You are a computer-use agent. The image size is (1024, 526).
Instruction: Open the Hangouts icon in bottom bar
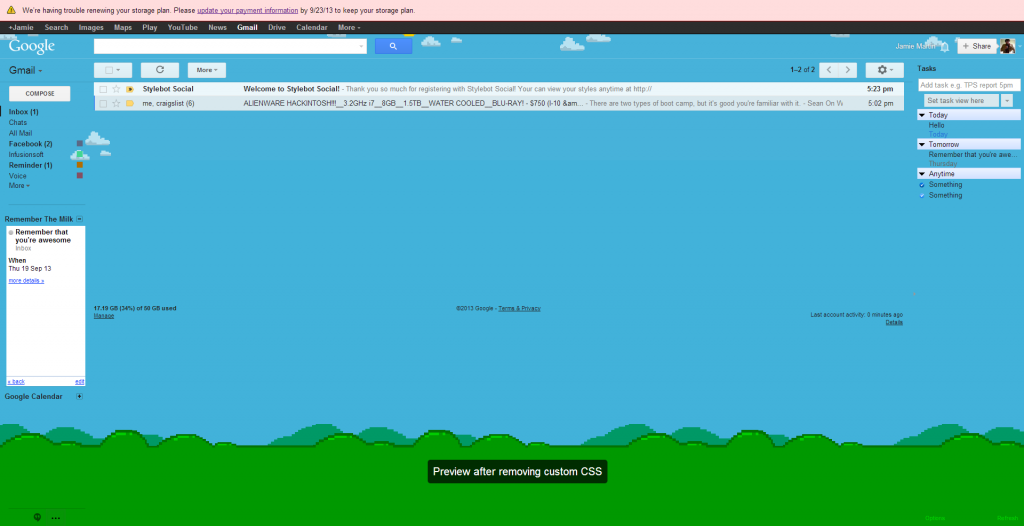point(38,518)
